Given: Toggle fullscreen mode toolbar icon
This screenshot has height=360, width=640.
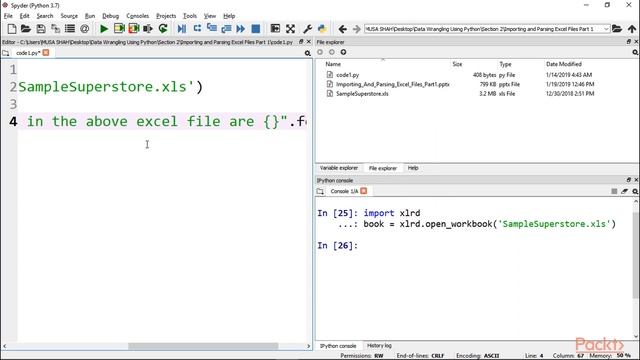Looking at the screenshot, I should coord(290,29).
